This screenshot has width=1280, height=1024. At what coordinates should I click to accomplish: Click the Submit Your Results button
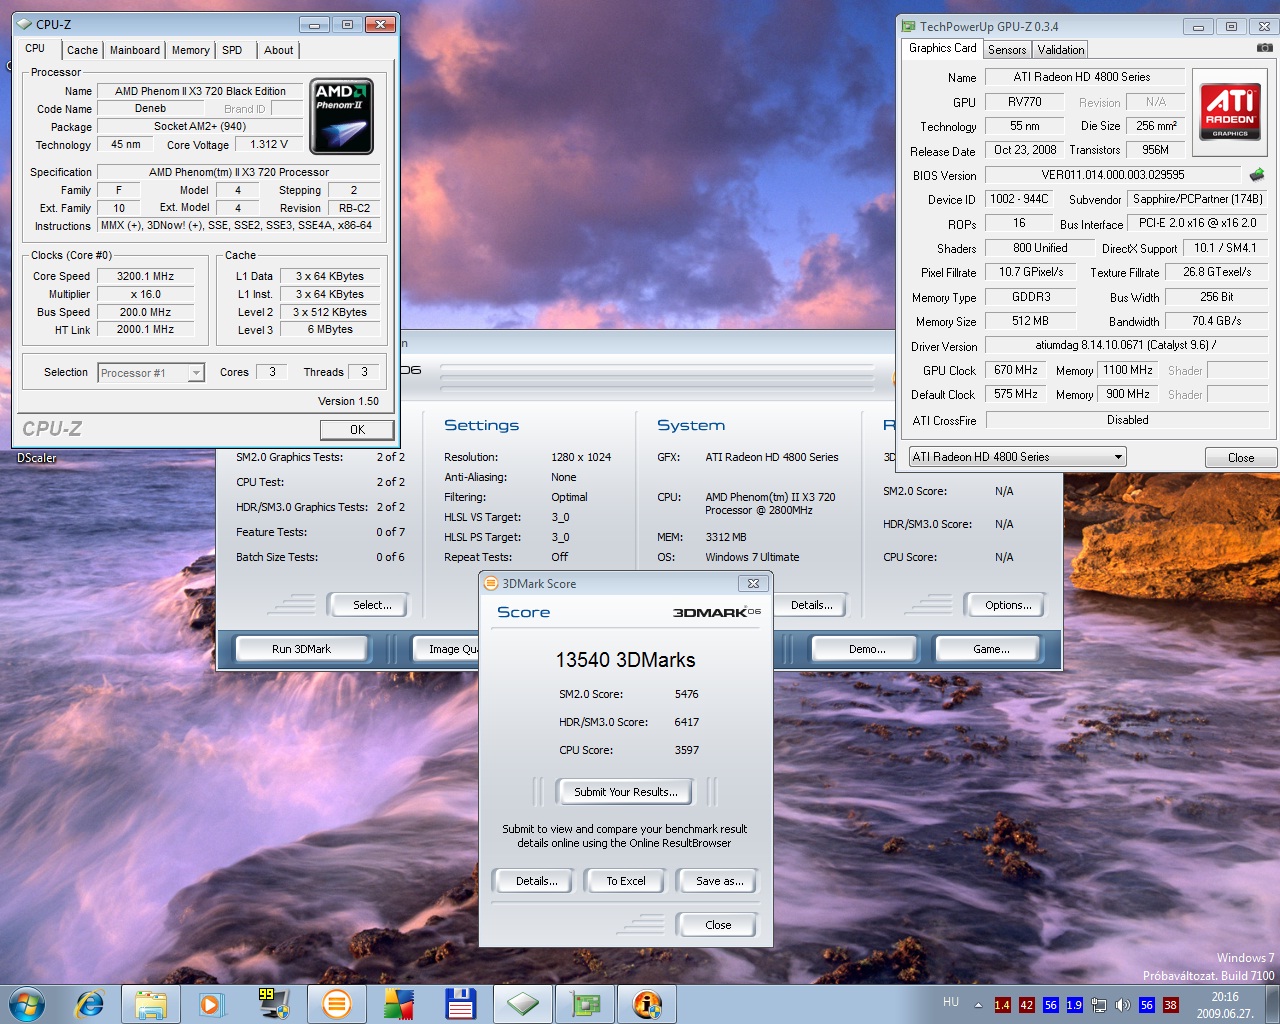pyautogui.click(x=625, y=792)
